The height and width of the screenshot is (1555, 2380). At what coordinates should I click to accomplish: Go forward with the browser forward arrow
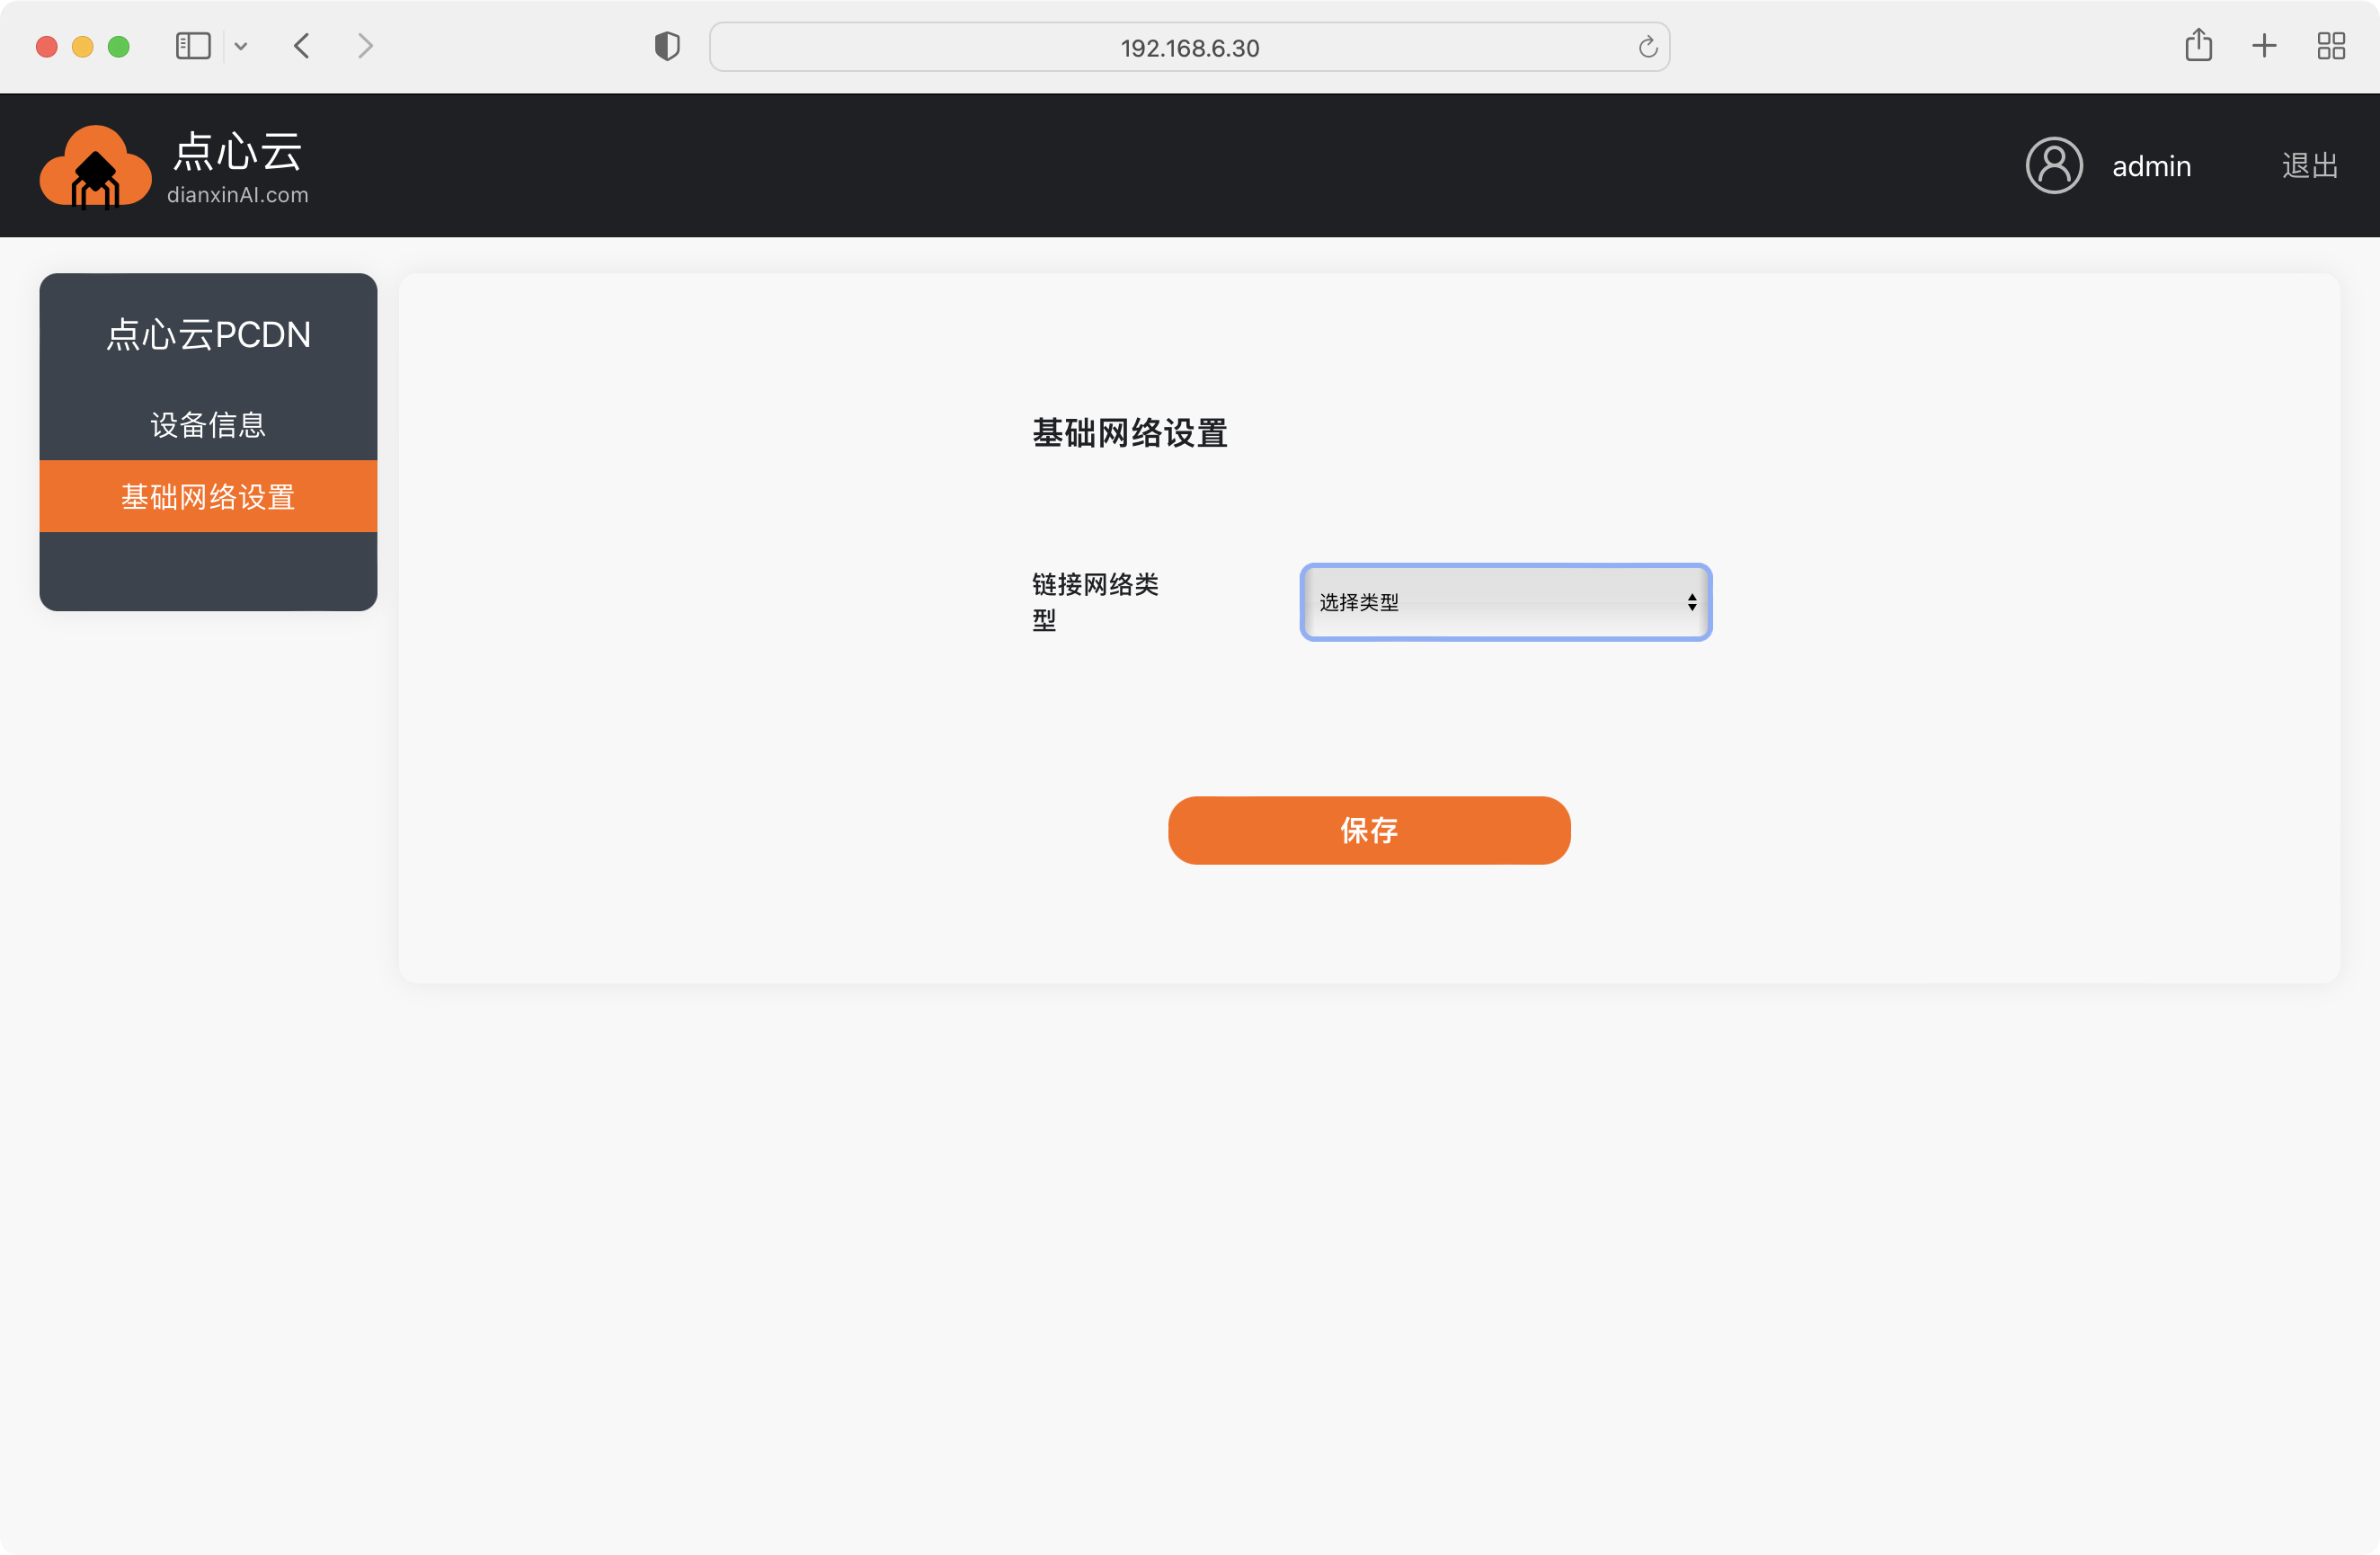(x=365, y=46)
